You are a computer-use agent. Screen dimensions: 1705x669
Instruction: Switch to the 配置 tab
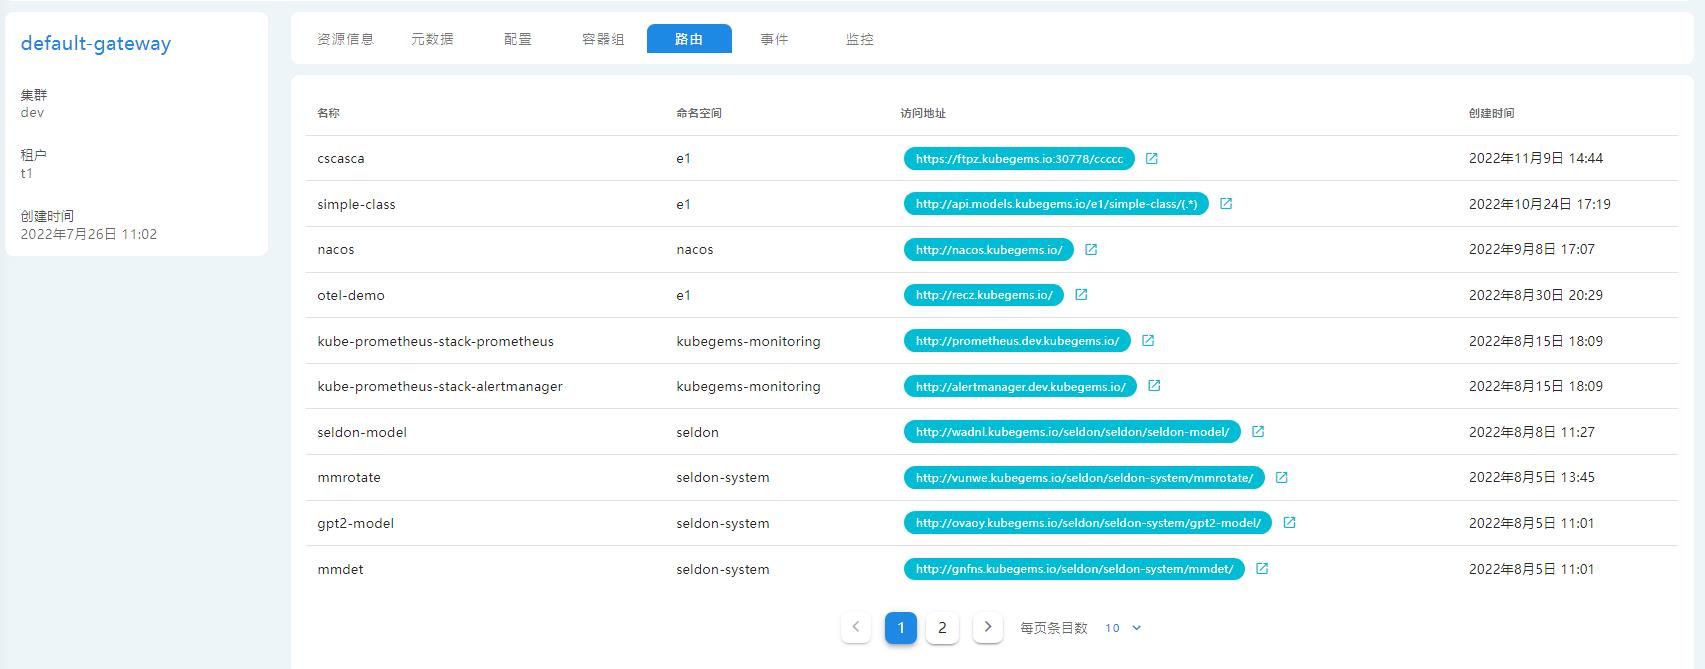point(518,39)
